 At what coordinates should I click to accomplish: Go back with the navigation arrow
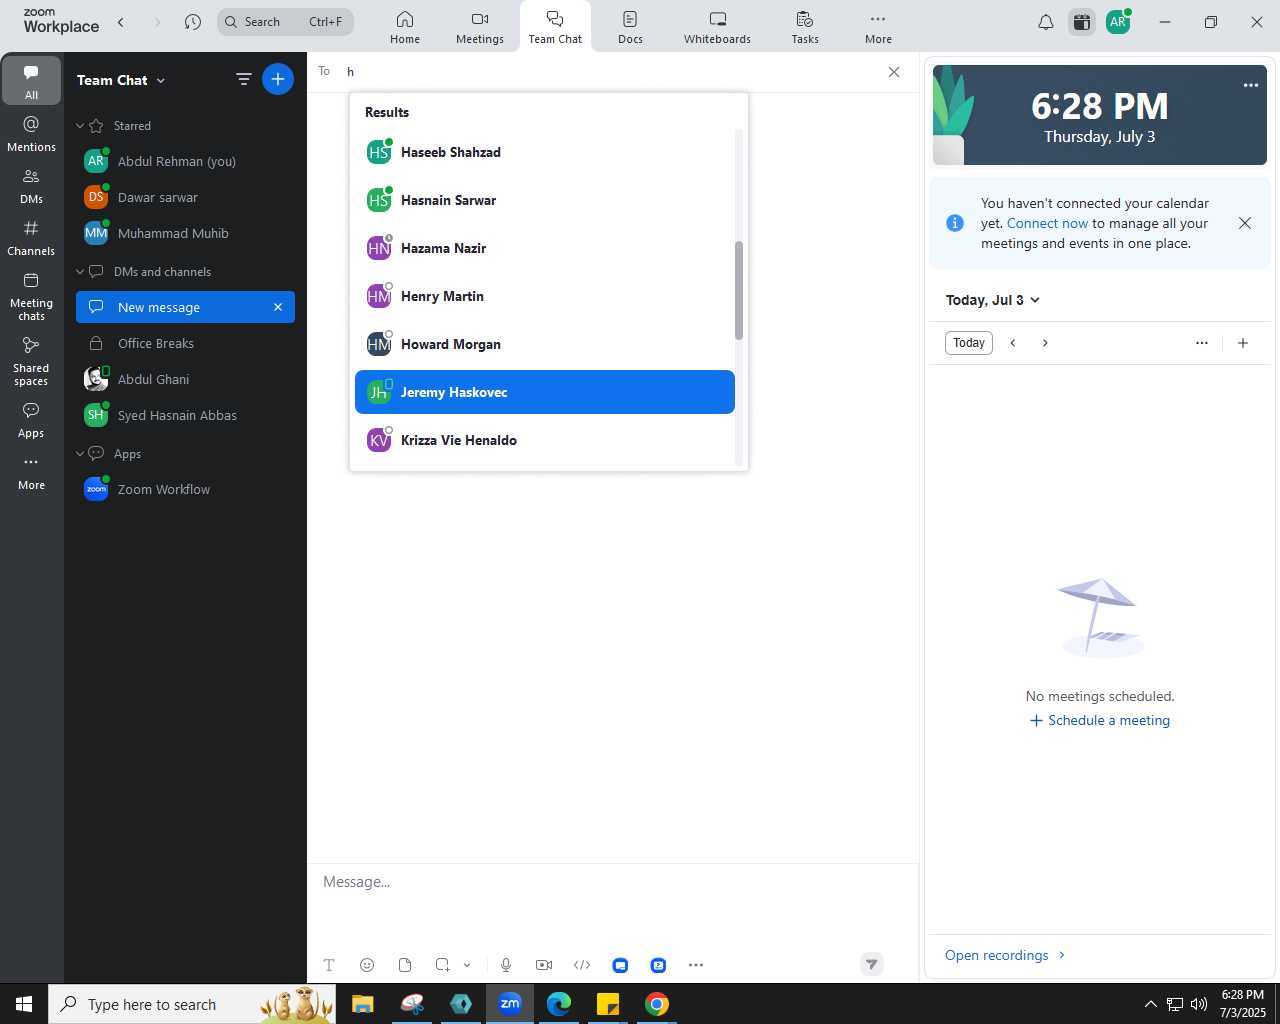[x=121, y=22]
